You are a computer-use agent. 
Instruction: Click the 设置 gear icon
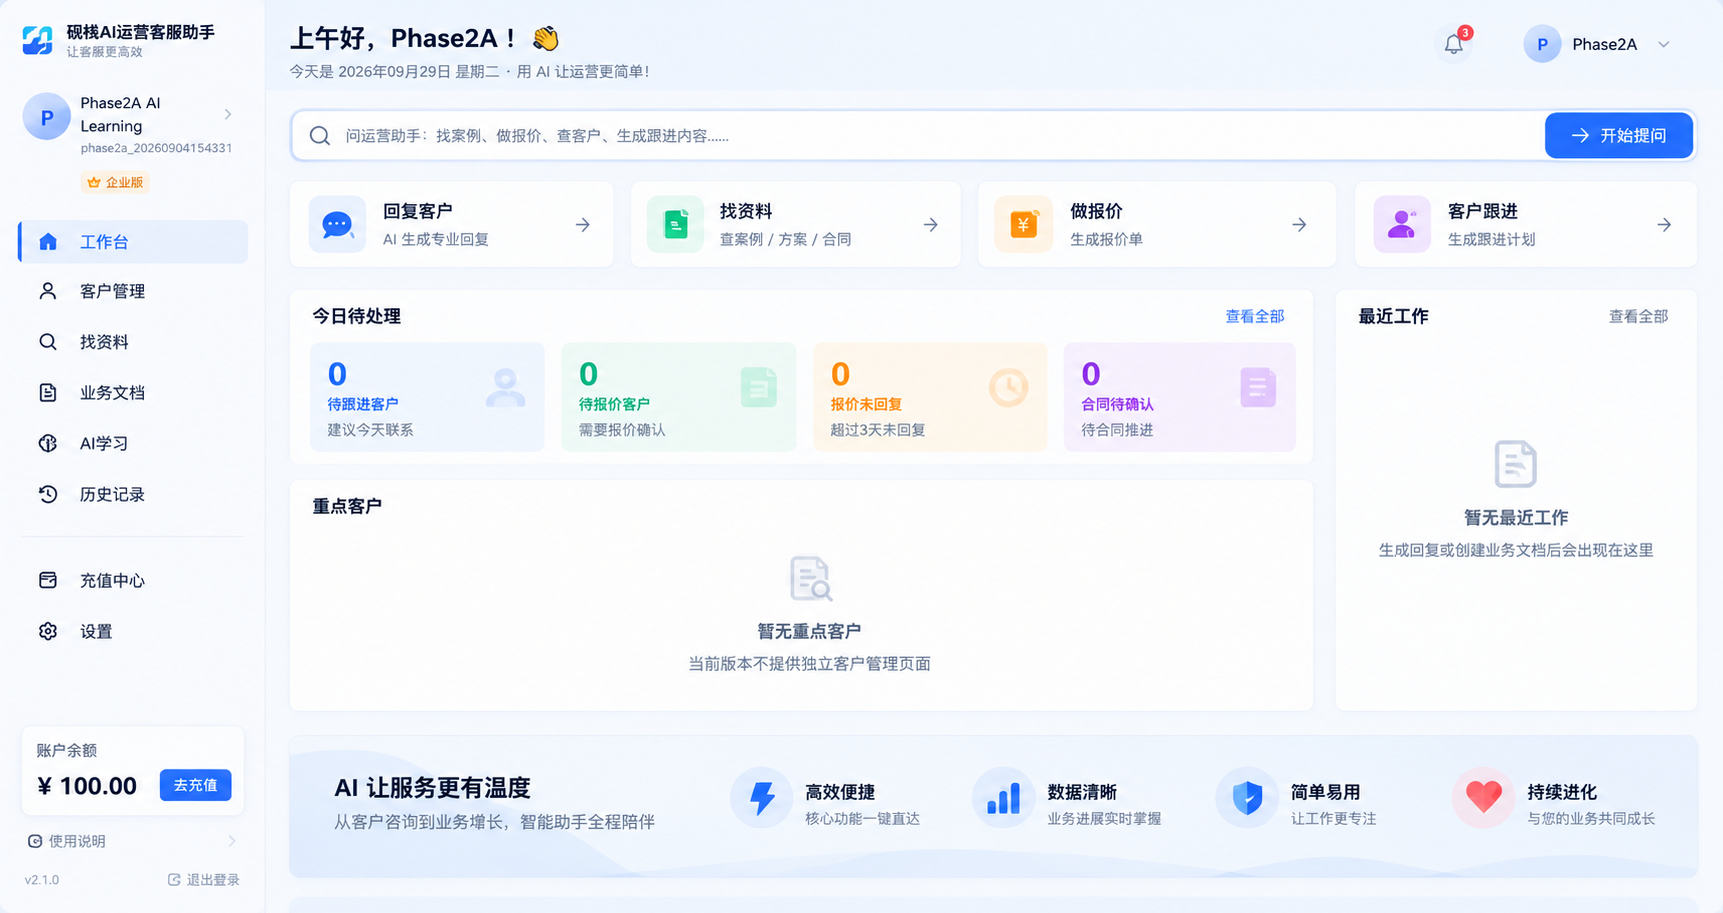(48, 631)
